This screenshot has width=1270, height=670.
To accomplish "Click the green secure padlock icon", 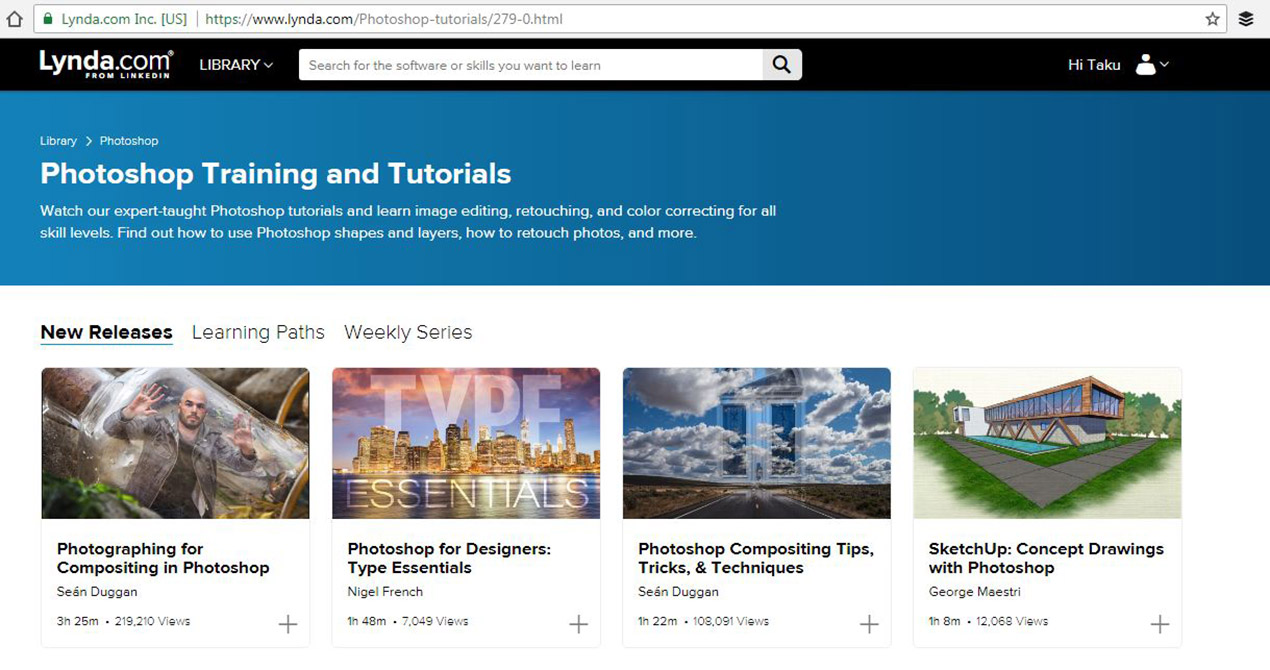I will (47, 19).
